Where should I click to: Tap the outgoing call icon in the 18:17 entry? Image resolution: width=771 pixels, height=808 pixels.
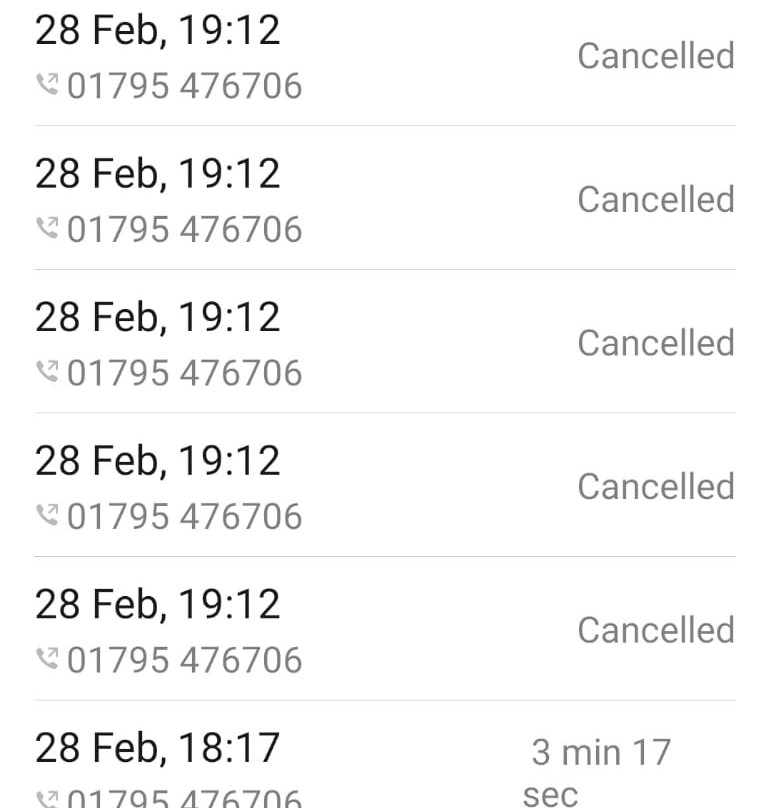(47, 799)
